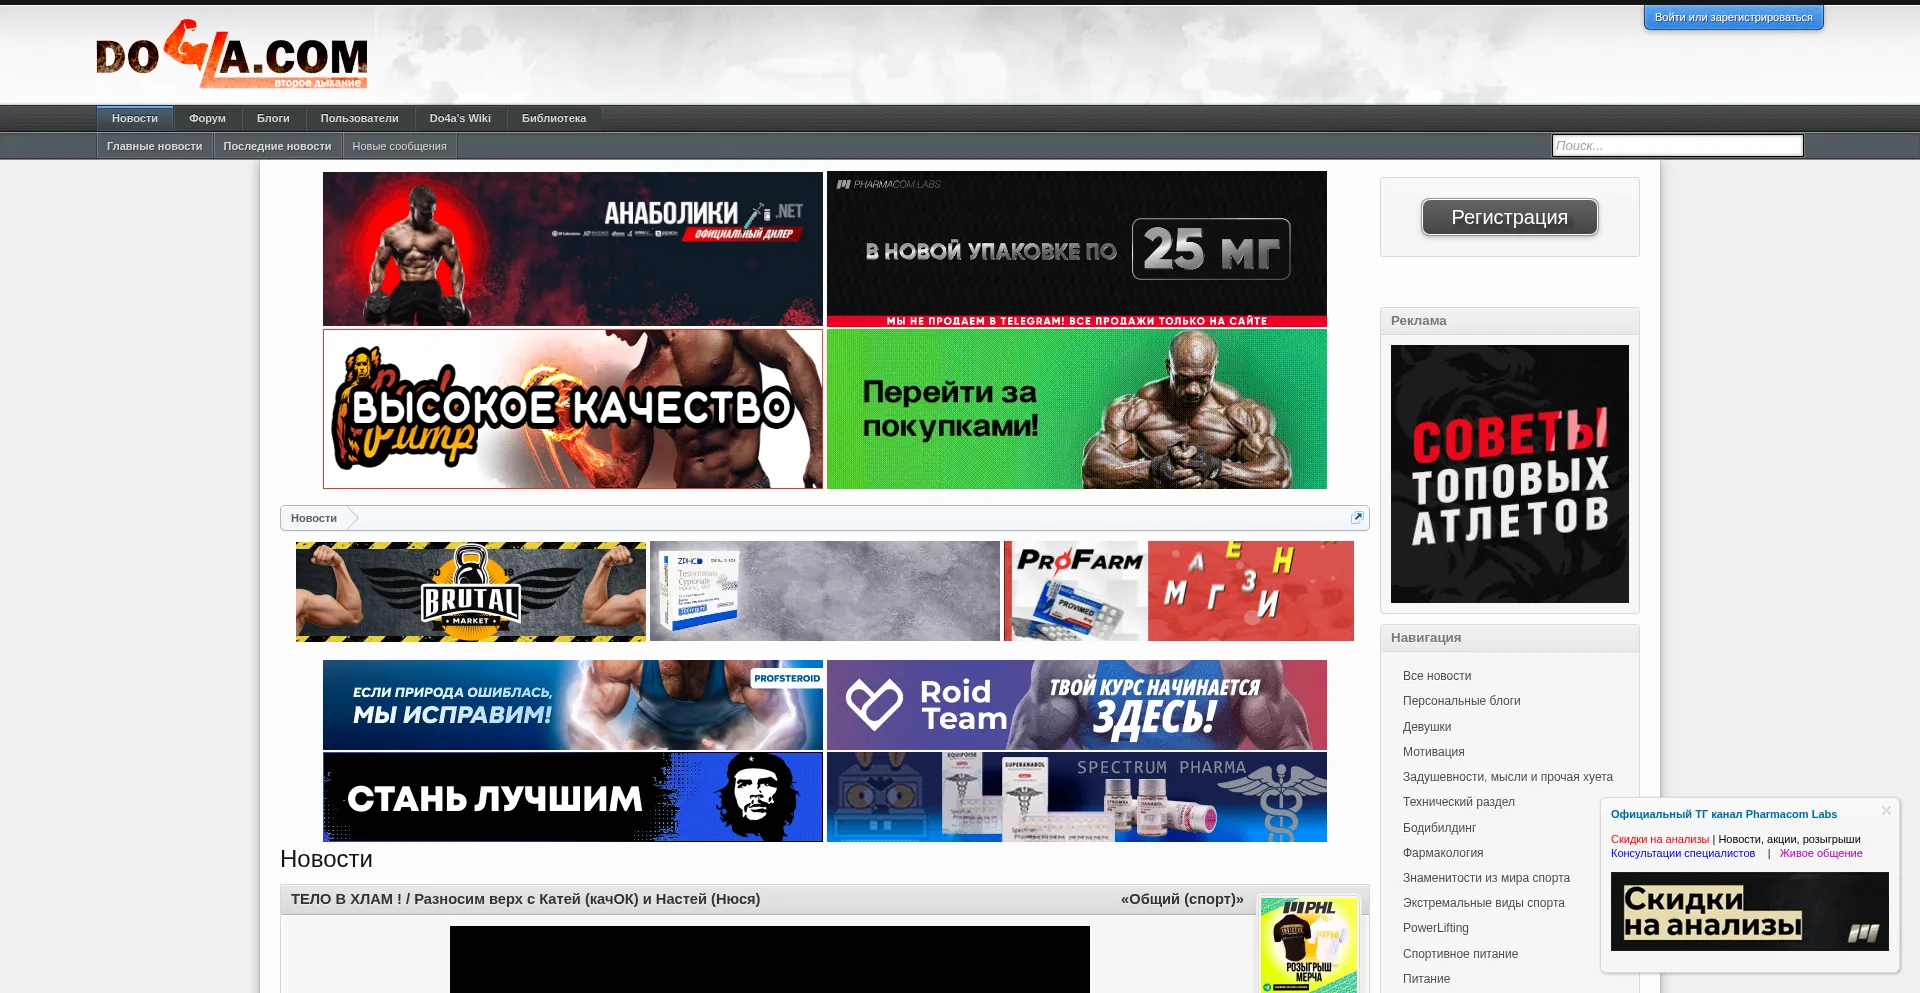Open the Высокое качество Pump banner
Screen dimensions: 1920x993
(573, 409)
